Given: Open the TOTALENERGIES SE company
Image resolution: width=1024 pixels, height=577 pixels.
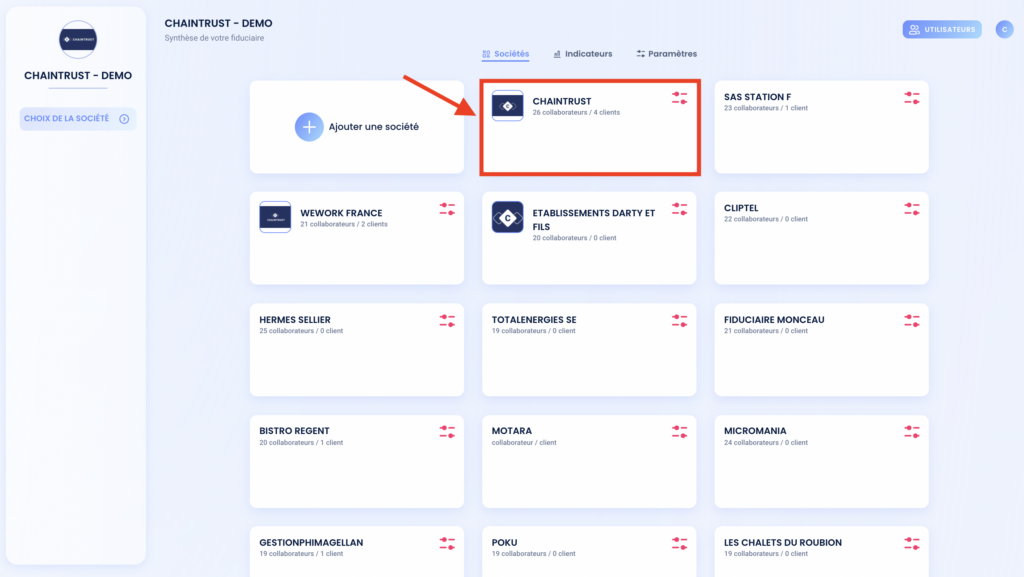Looking at the screenshot, I should coord(534,320).
